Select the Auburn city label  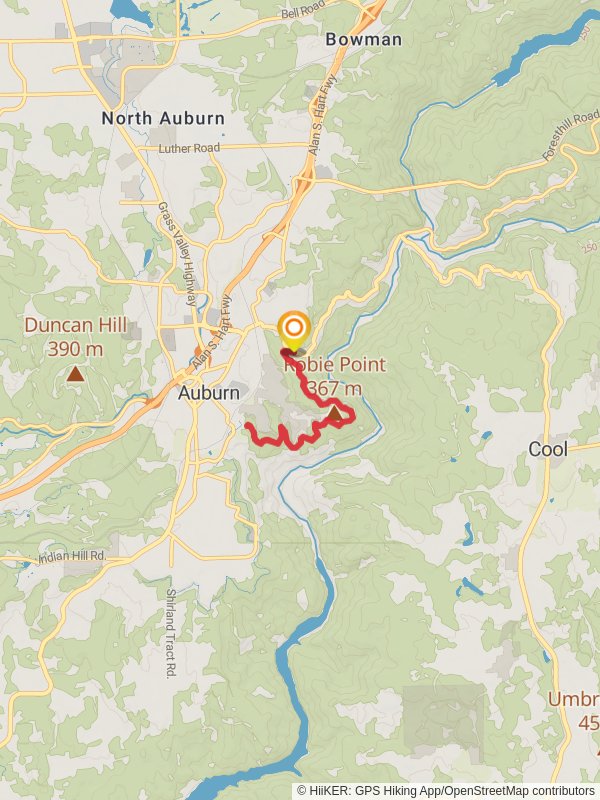[209, 393]
